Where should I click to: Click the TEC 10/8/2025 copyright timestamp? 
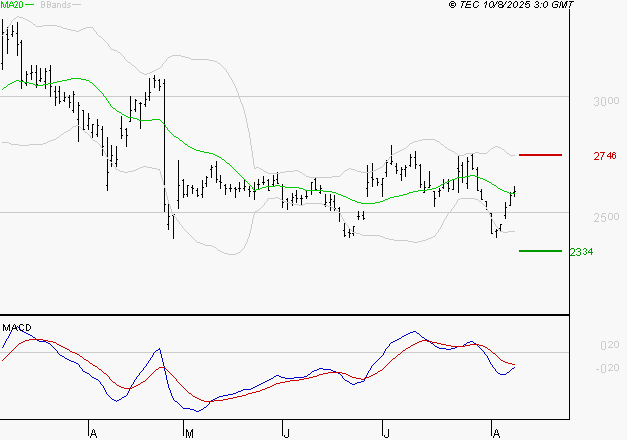pos(511,5)
